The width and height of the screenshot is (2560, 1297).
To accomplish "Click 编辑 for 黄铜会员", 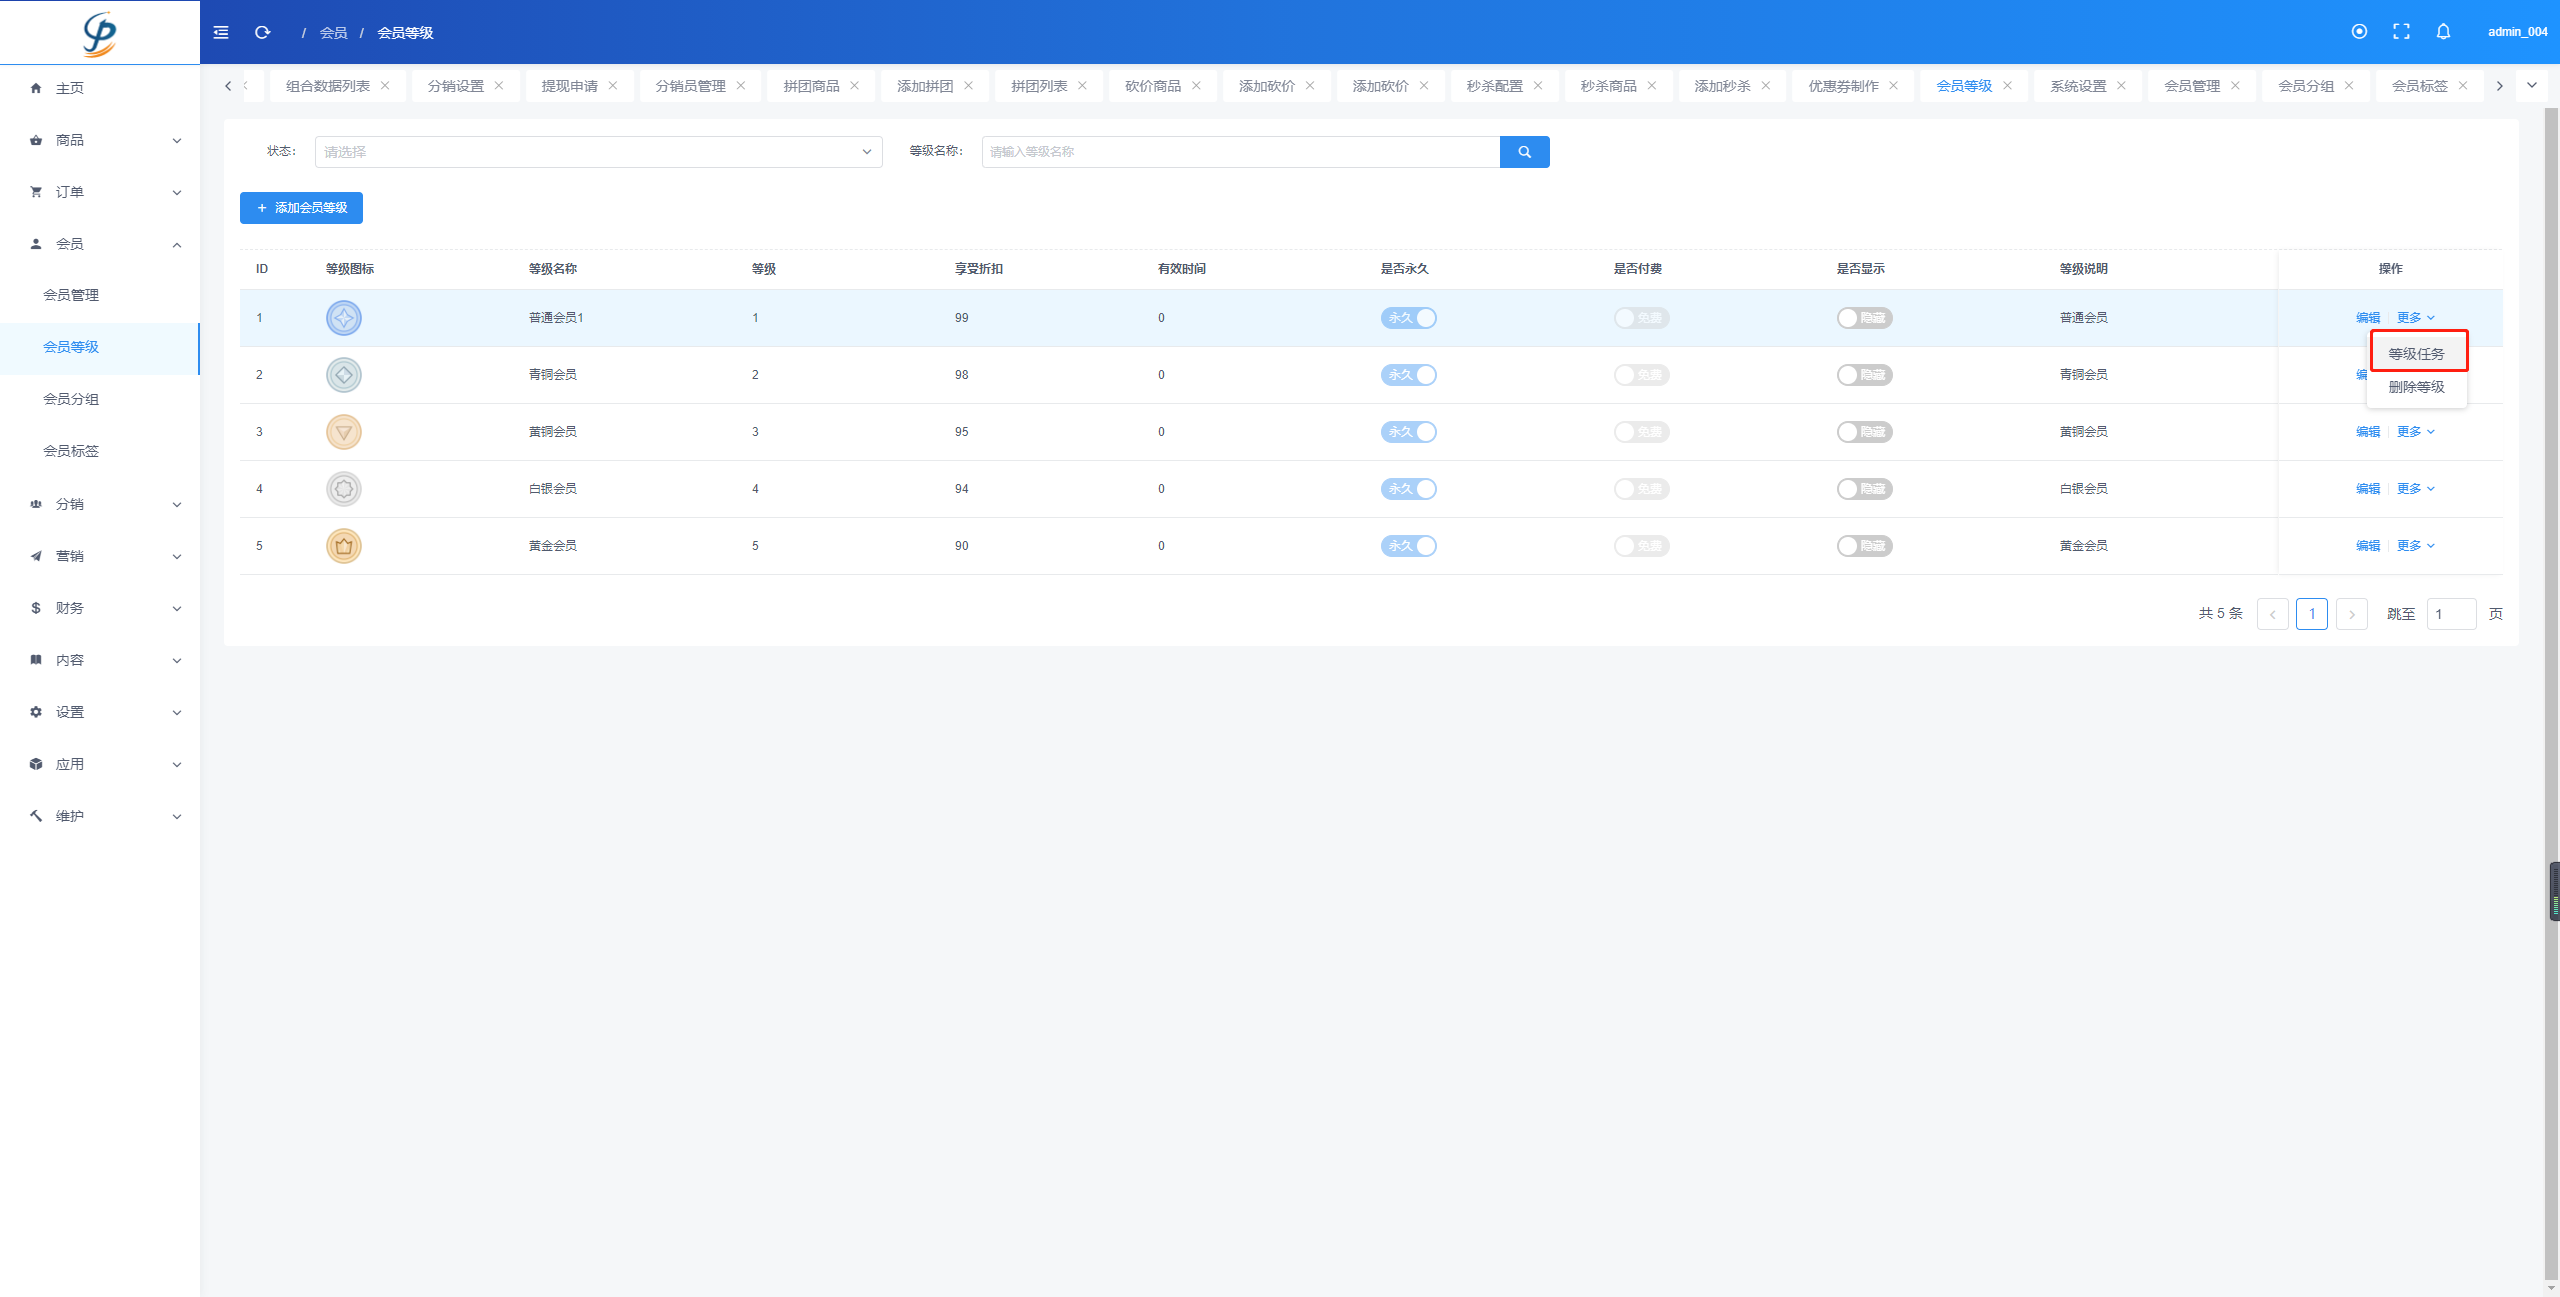I will pyautogui.click(x=2367, y=432).
